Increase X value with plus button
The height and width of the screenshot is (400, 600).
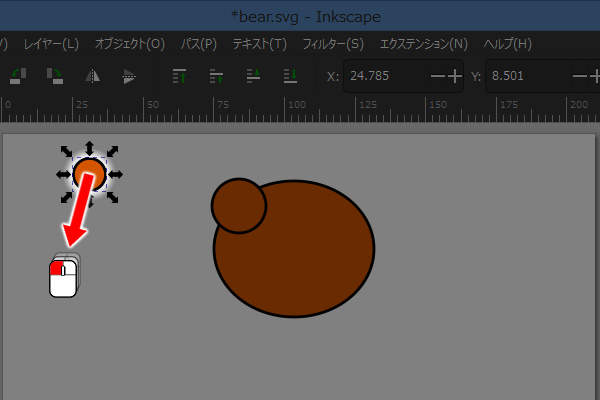coord(455,76)
